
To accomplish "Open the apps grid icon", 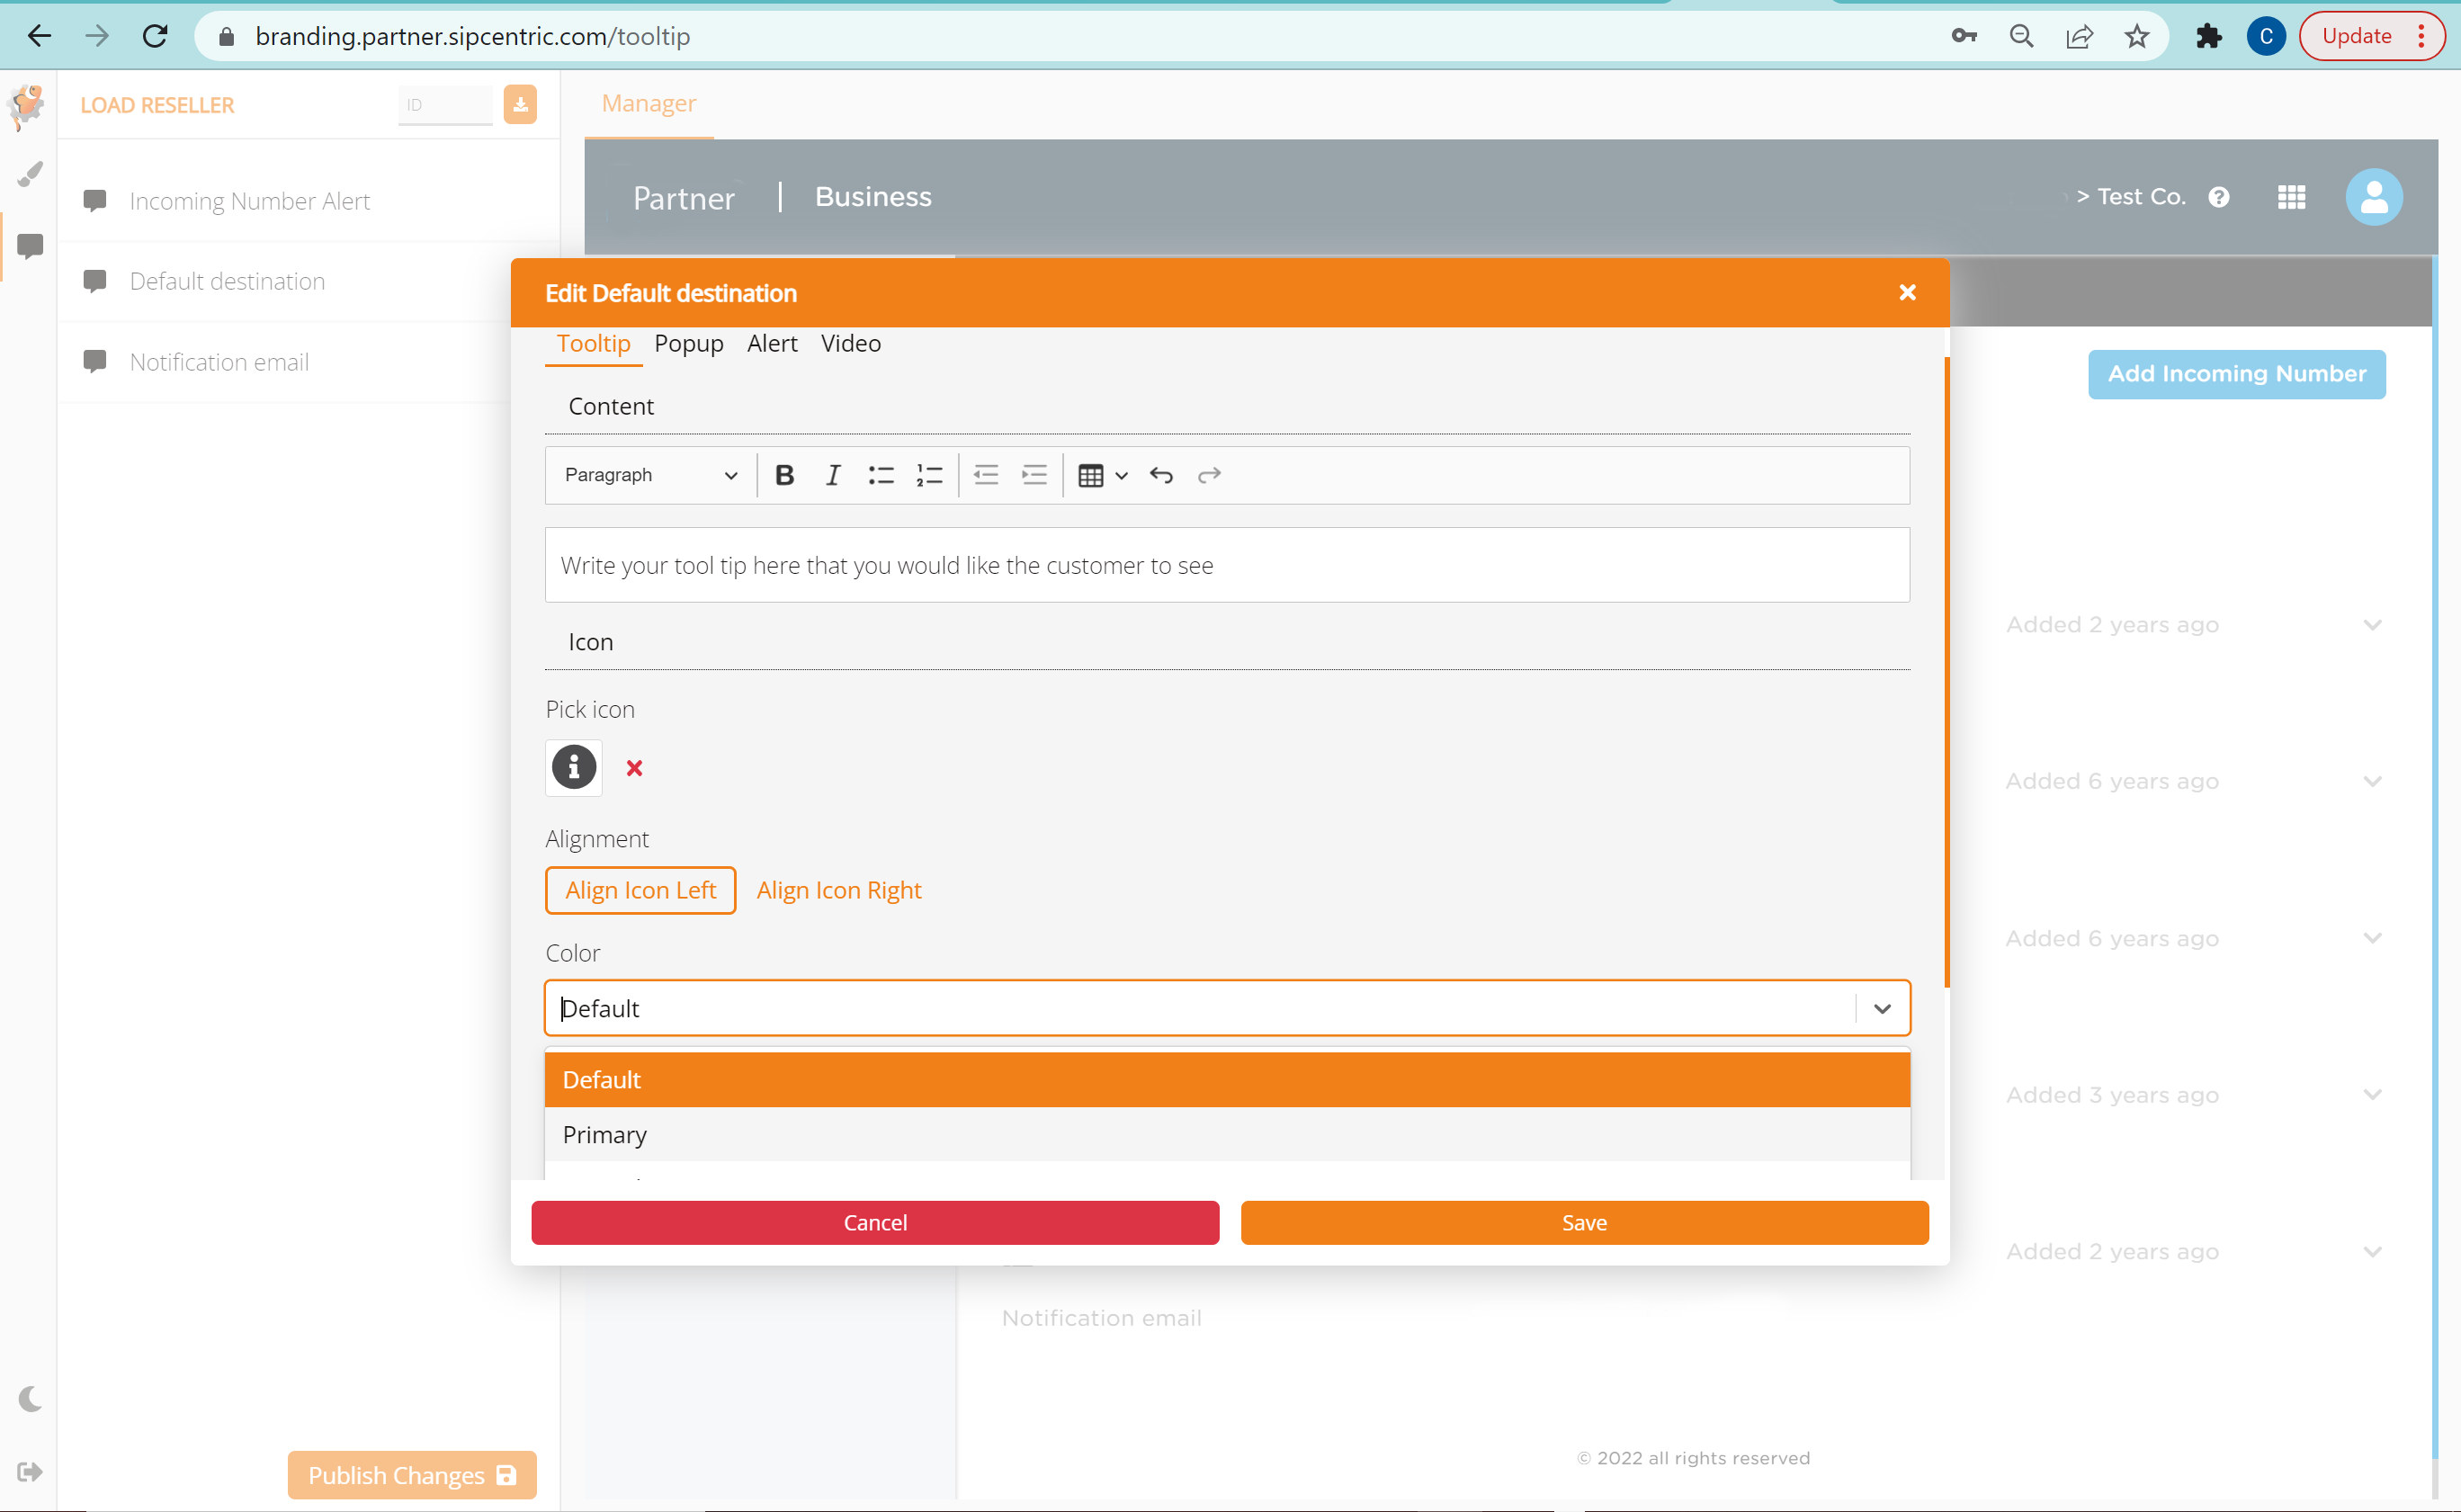I will click(x=2291, y=197).
